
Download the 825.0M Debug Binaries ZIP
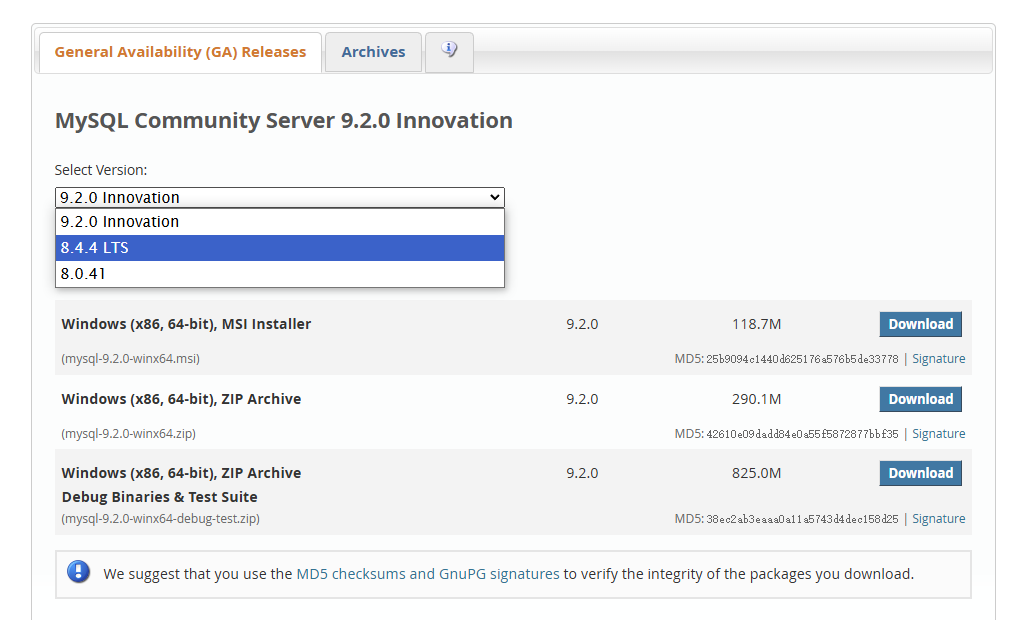(x=921, y=473)
